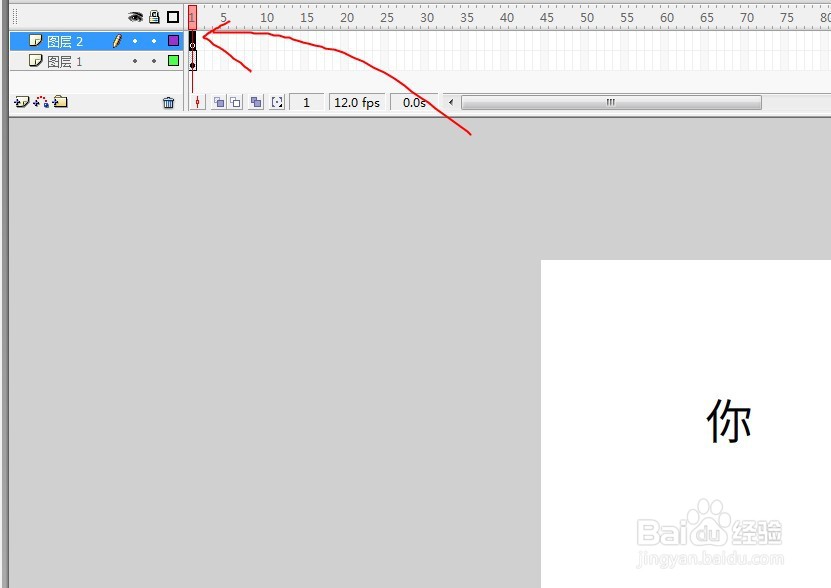Change the outline color of 图层 2

171,40
